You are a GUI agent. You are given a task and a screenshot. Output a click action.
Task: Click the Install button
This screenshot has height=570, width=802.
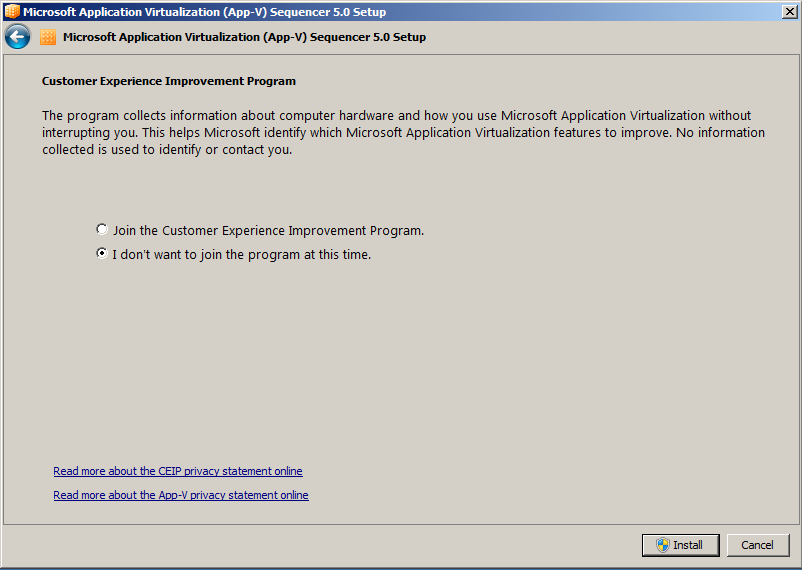point(681,545)
